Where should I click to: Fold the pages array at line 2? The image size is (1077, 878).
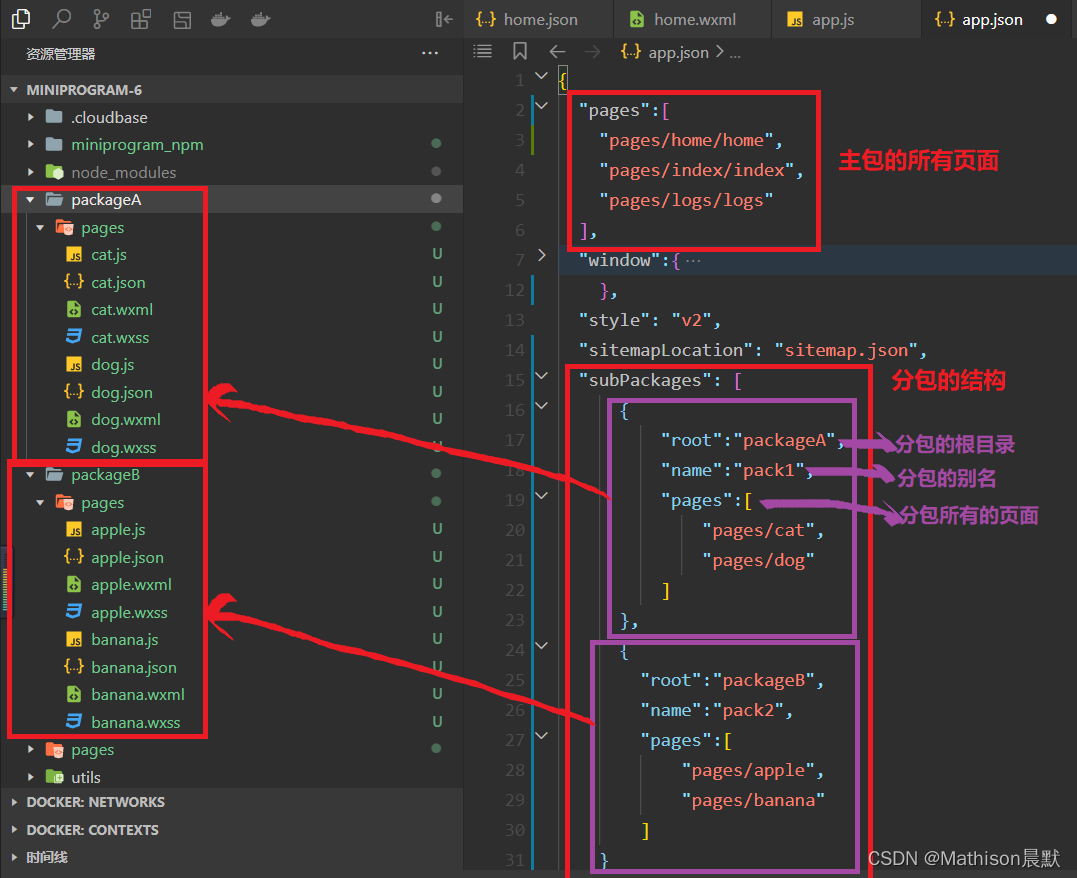coord(541,106)
